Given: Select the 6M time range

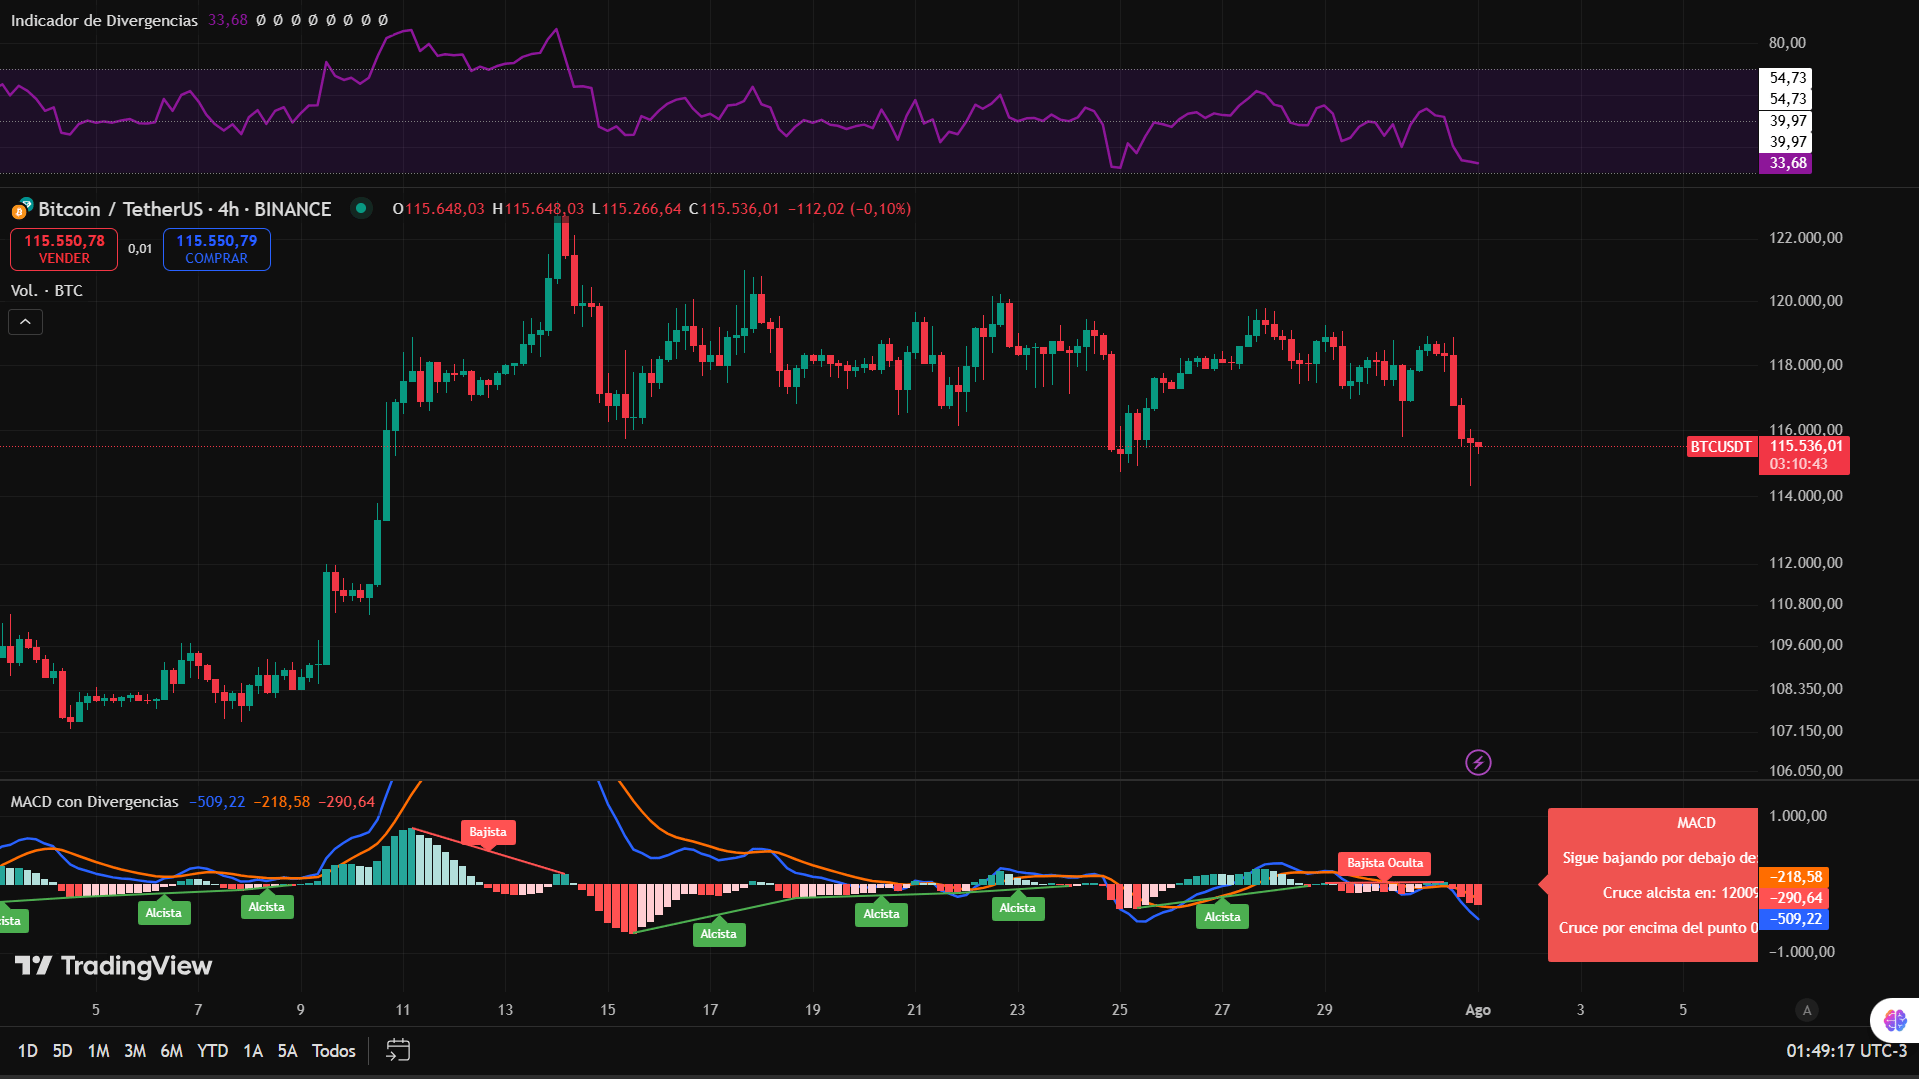Looking at the screenshot, I should [x=172, y=1051].
